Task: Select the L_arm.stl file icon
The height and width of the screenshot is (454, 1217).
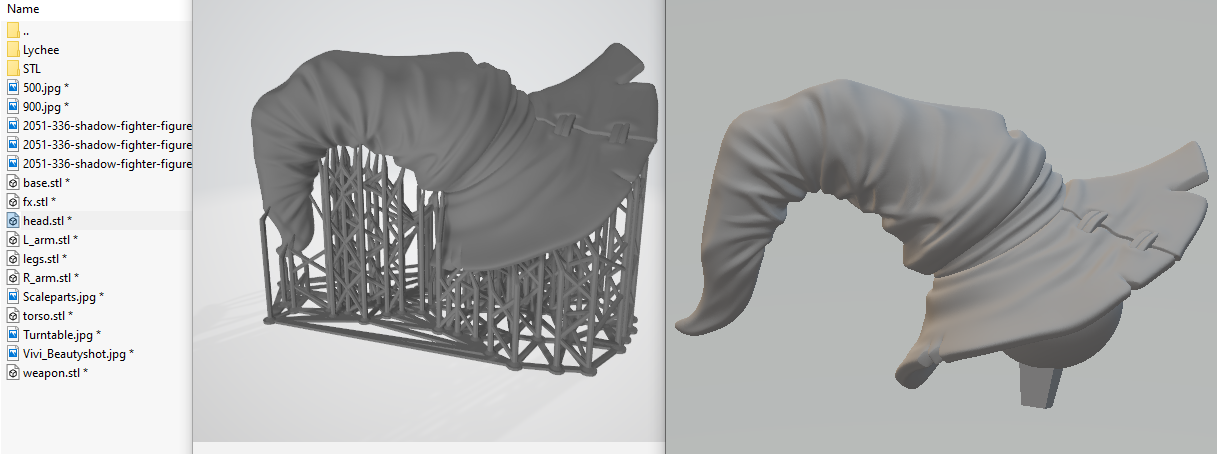Action: click(x=13, y=240)
